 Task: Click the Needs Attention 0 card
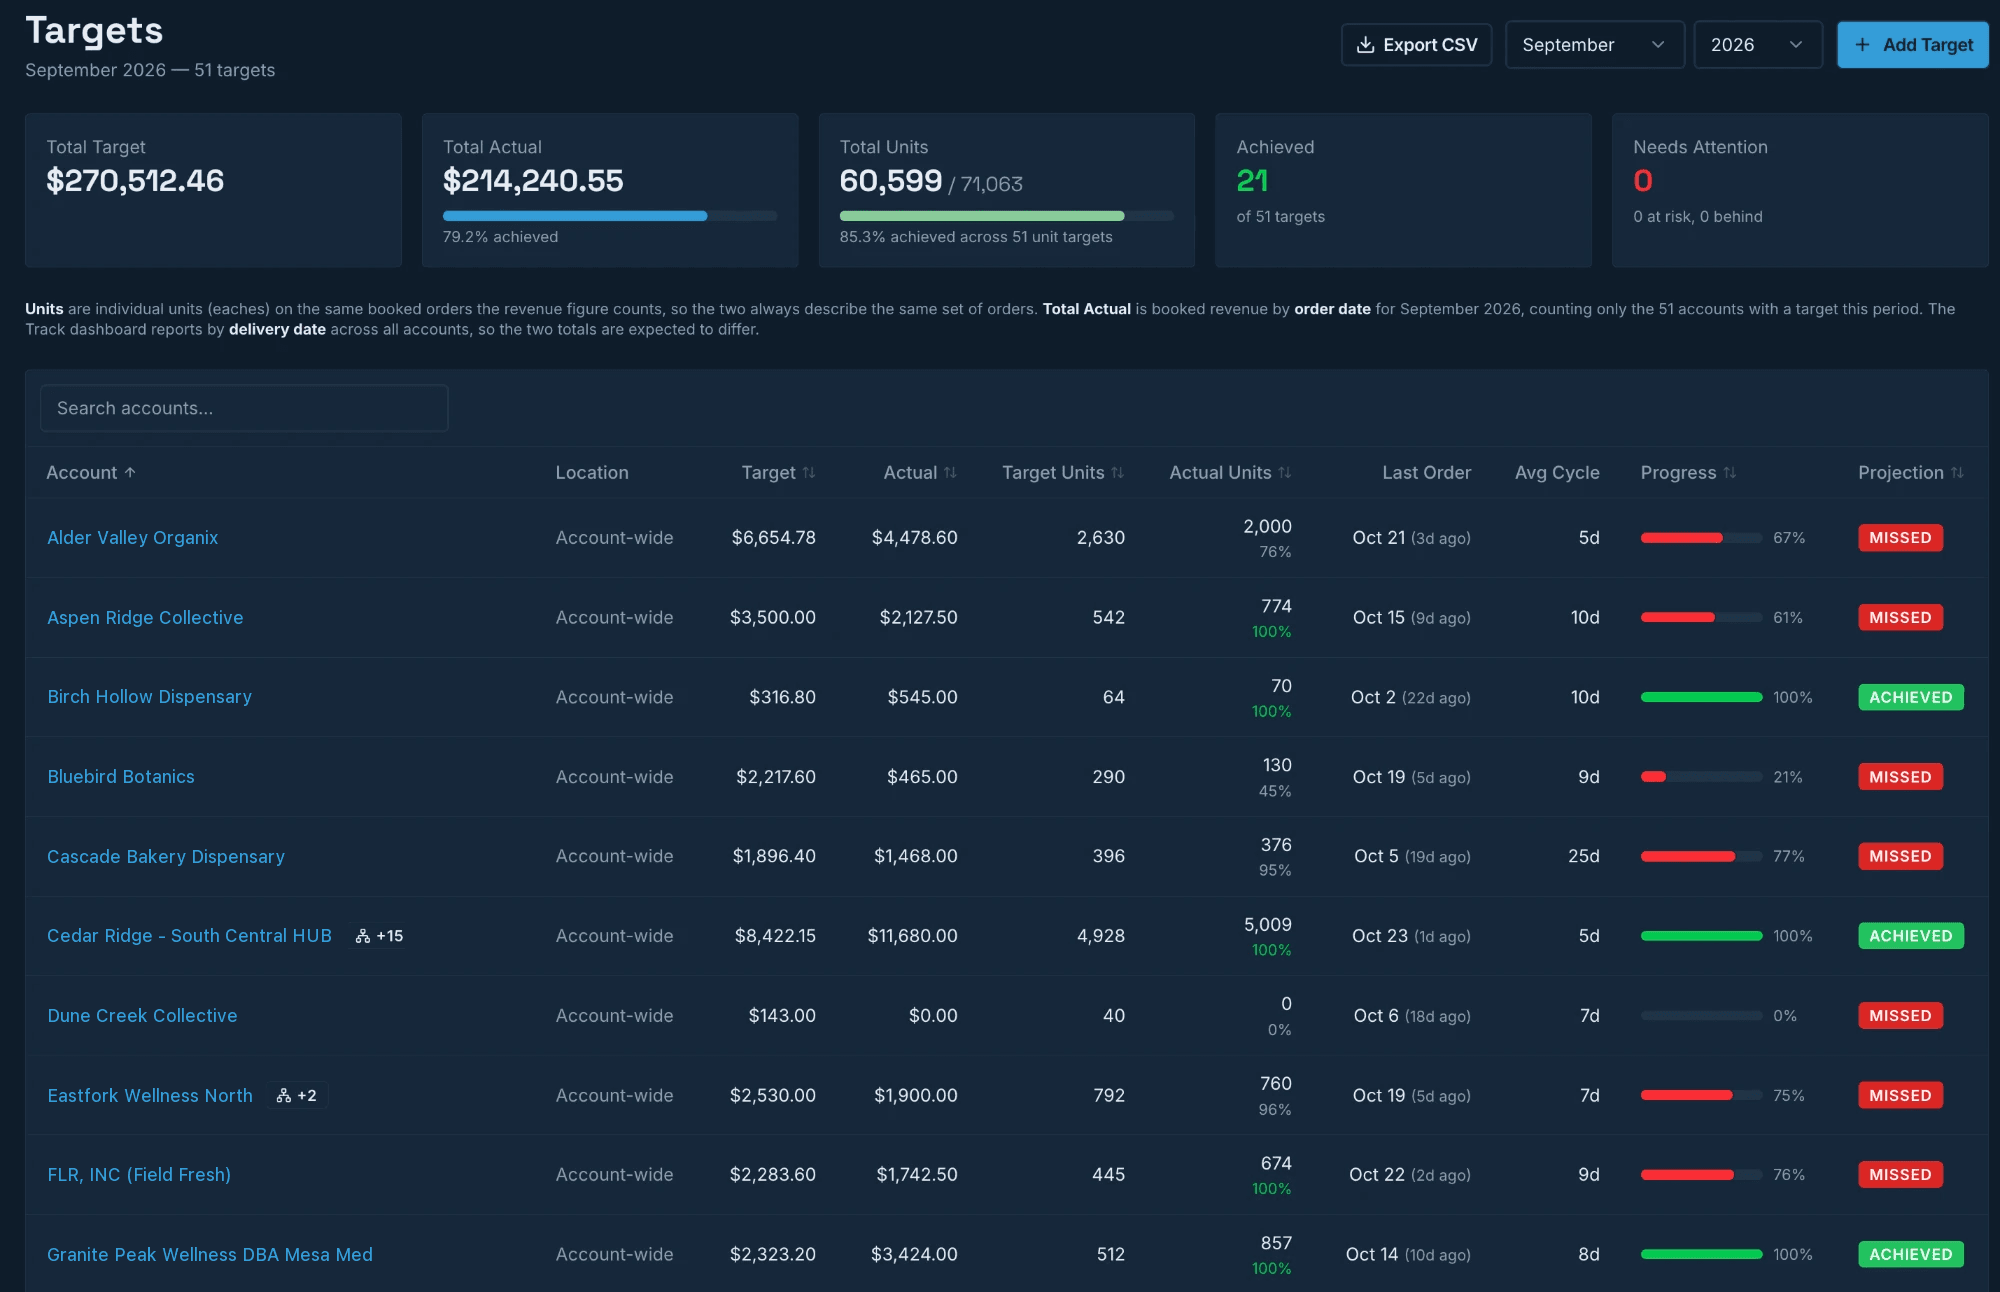1800,190
